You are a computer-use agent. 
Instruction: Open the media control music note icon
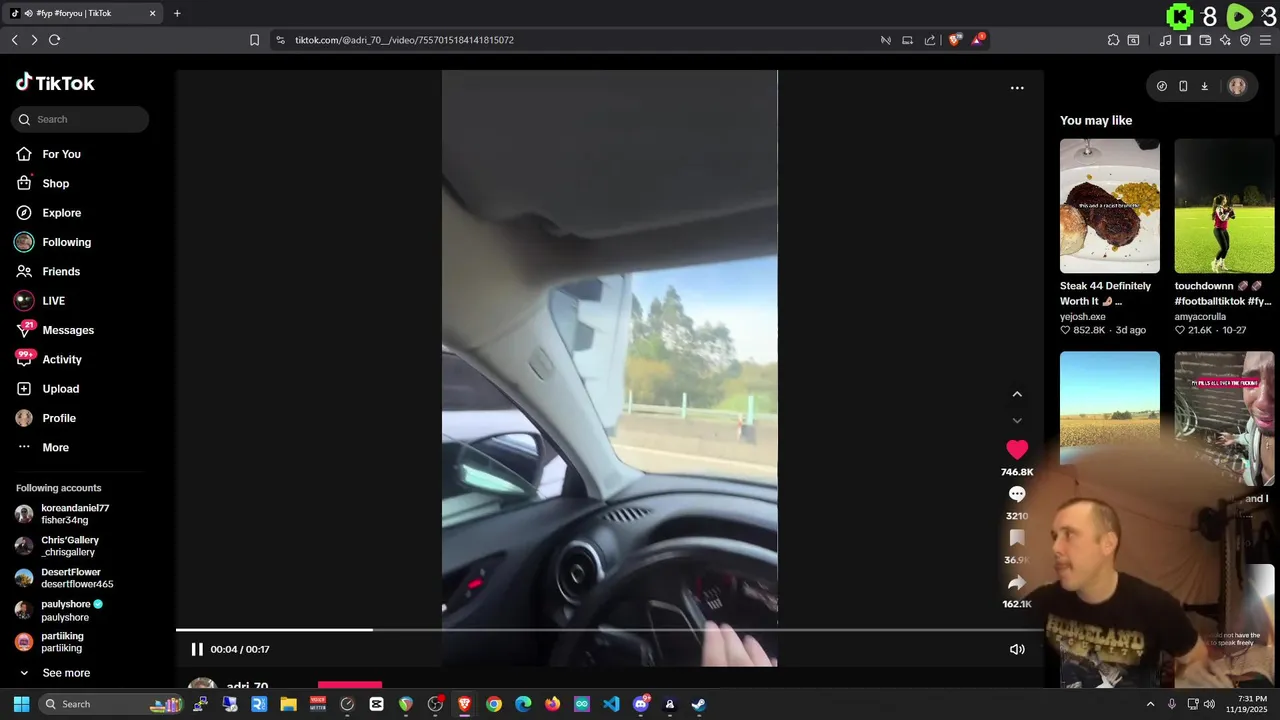(1165, 40)
